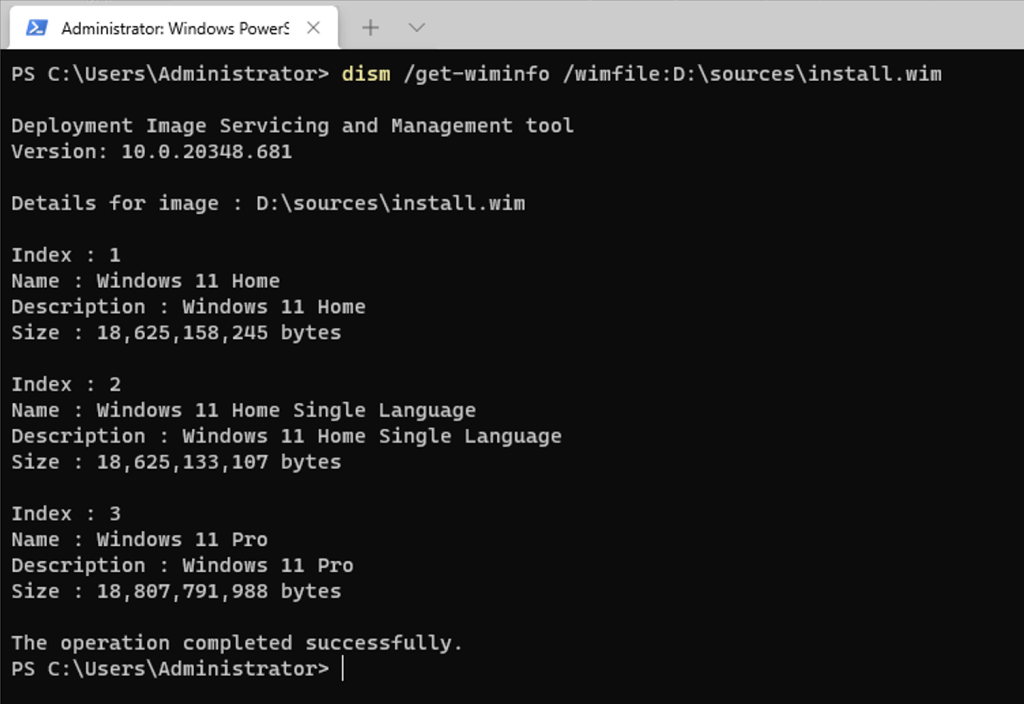The width and height of the screenshot is (1024, 704).
Task: Click the Name : Windows 11 Home line
Action: point(145,281)
